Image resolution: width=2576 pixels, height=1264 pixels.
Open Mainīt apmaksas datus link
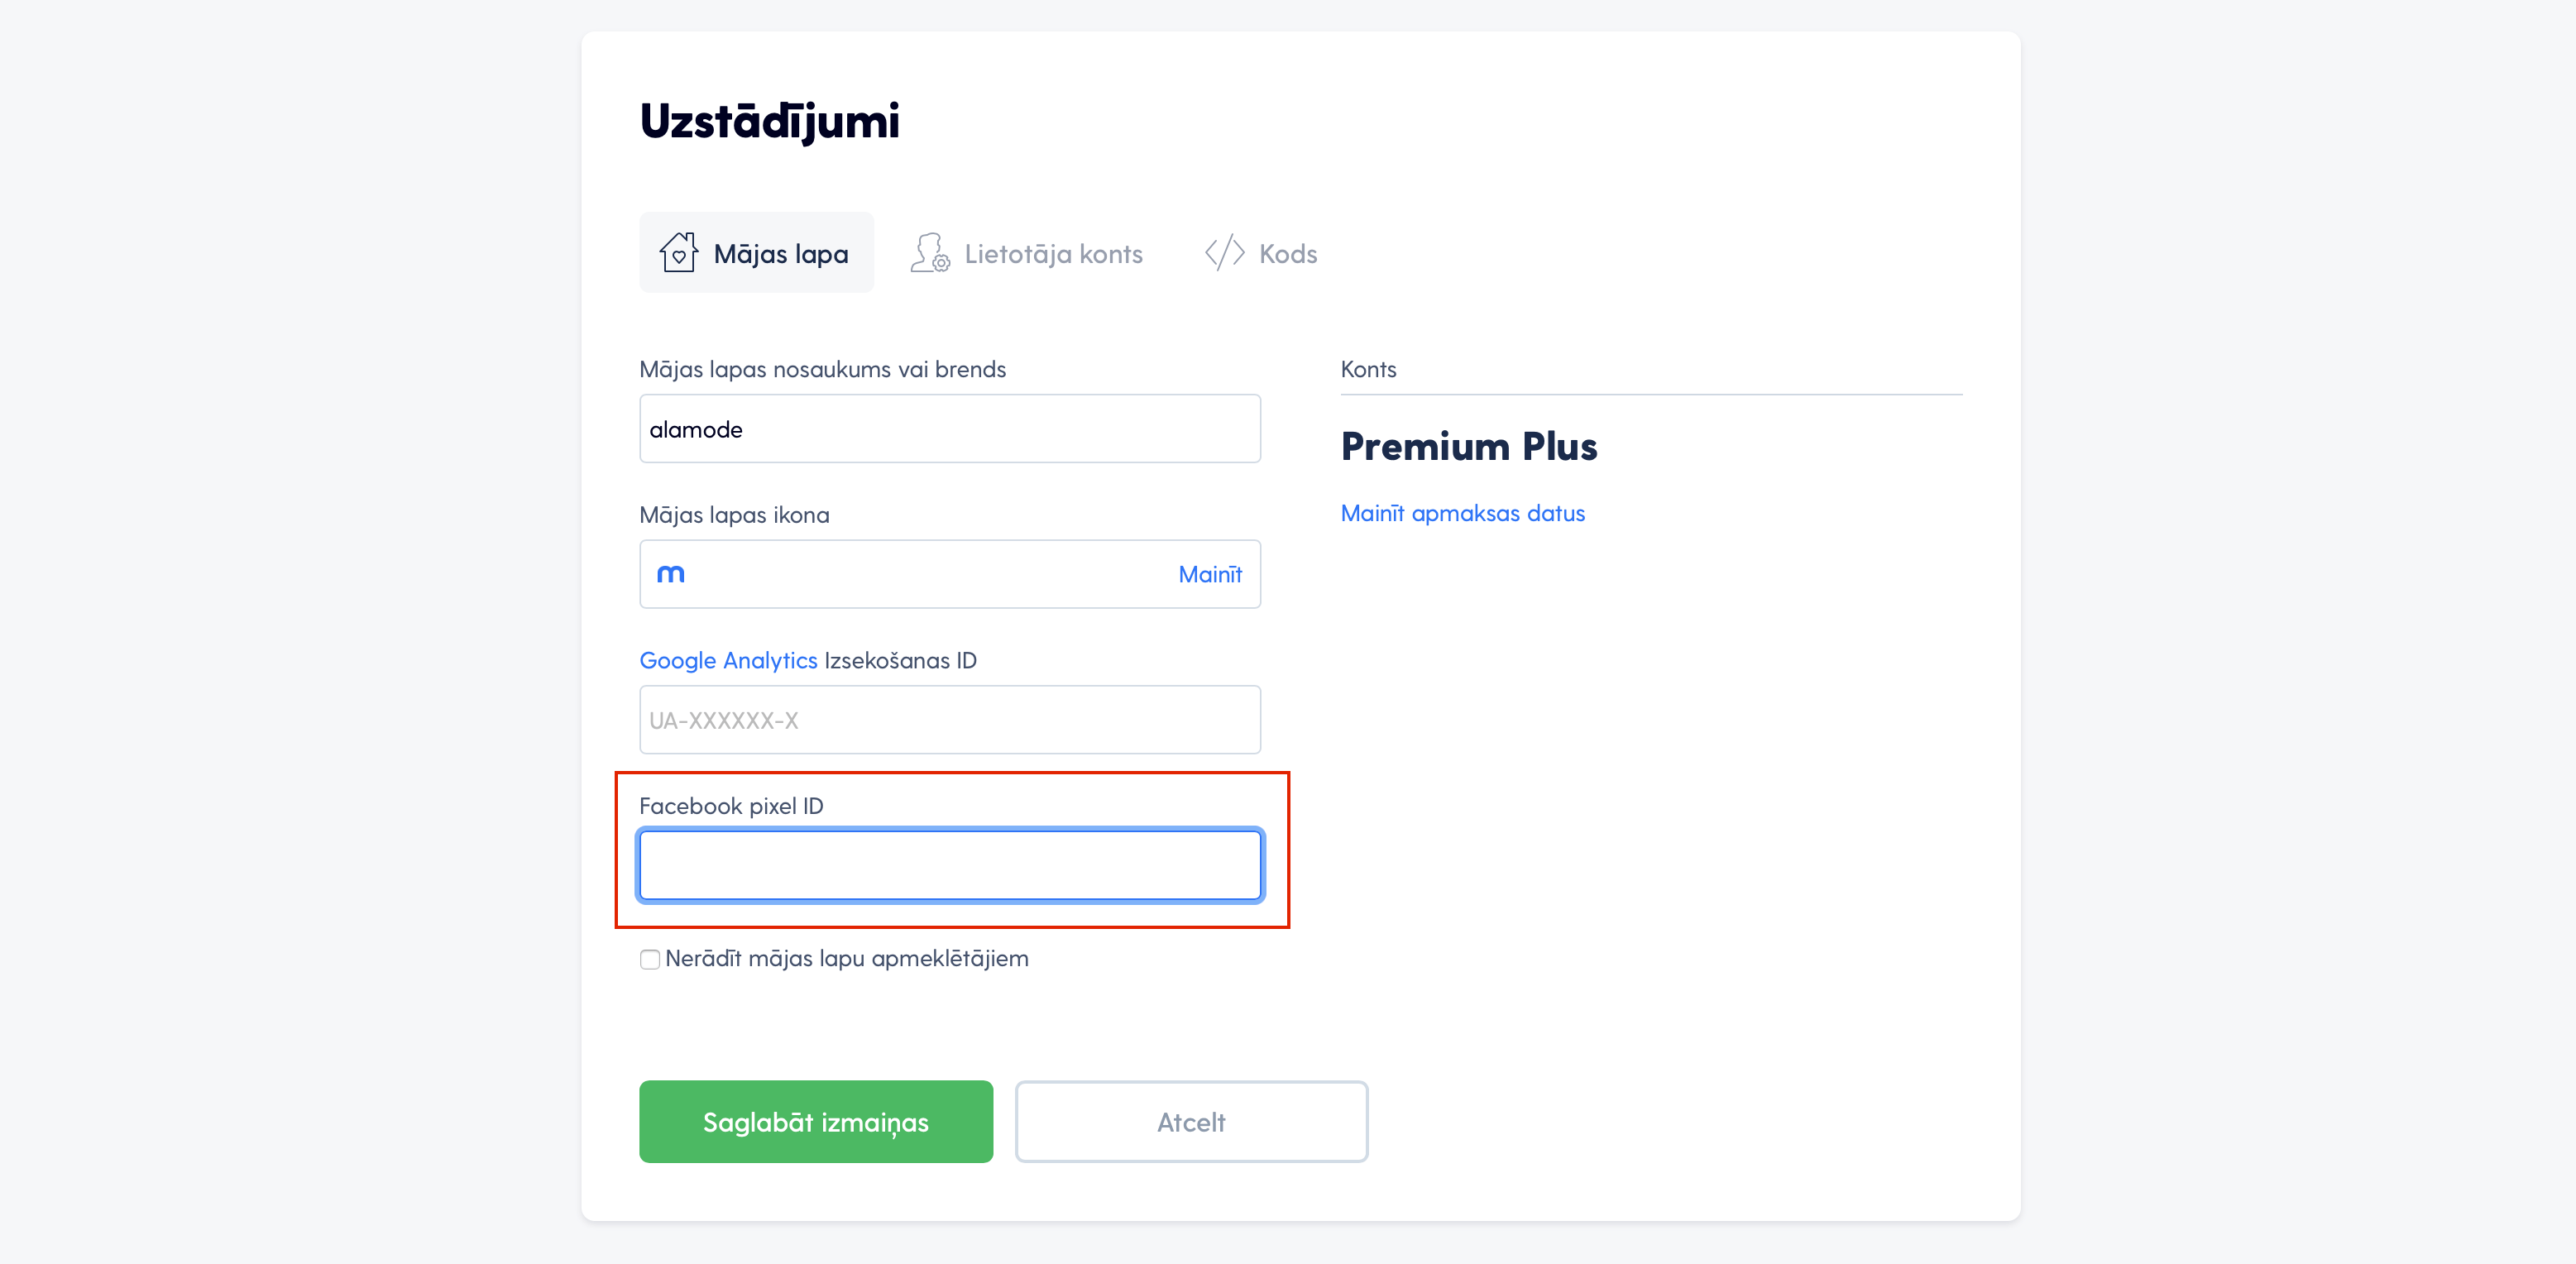click(1462, 513)
